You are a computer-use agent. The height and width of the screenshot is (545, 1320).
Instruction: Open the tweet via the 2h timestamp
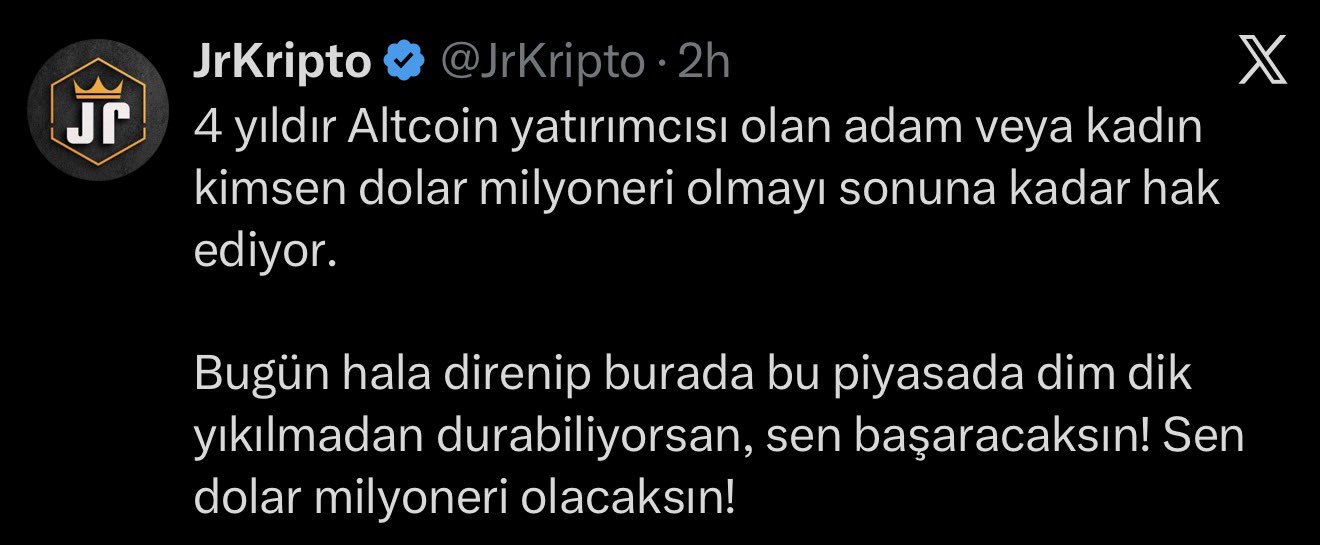pos(704,63)
